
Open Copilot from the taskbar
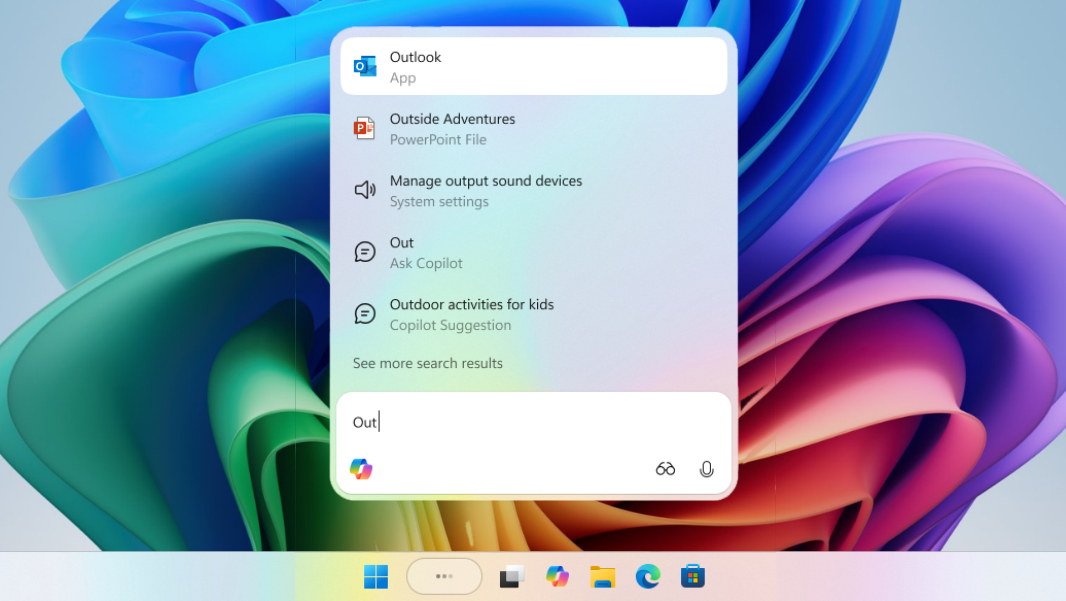[557, 576]
